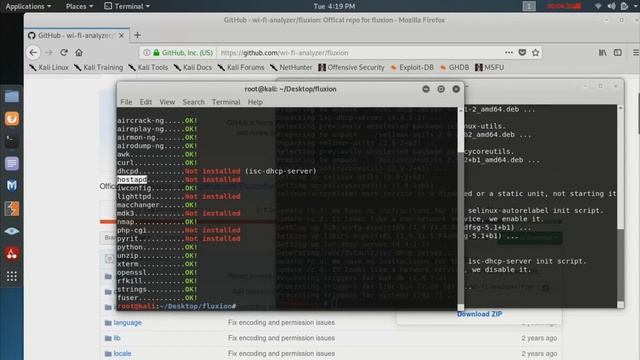Maximize the fluxion terminal window
Screen dimensions: 640x360
(x=441, y=89)
